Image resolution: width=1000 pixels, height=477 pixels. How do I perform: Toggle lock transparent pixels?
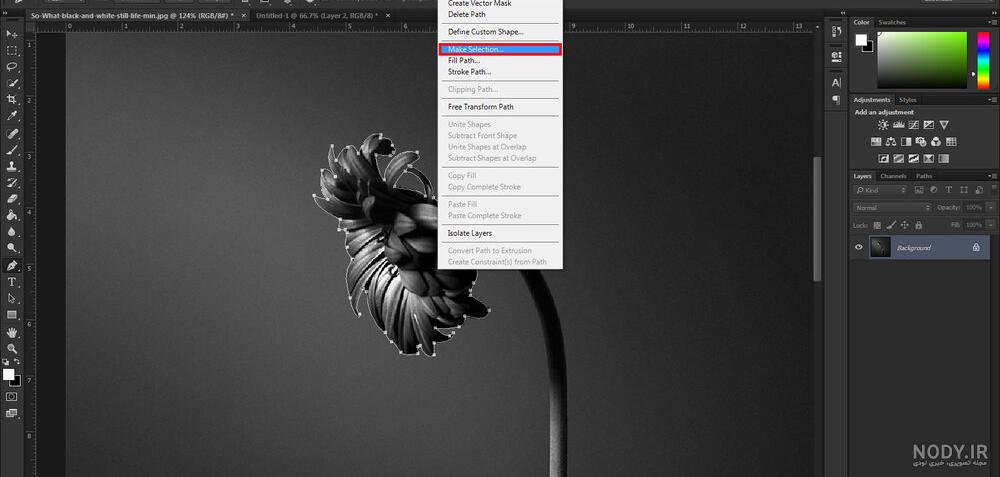[878, 225]
